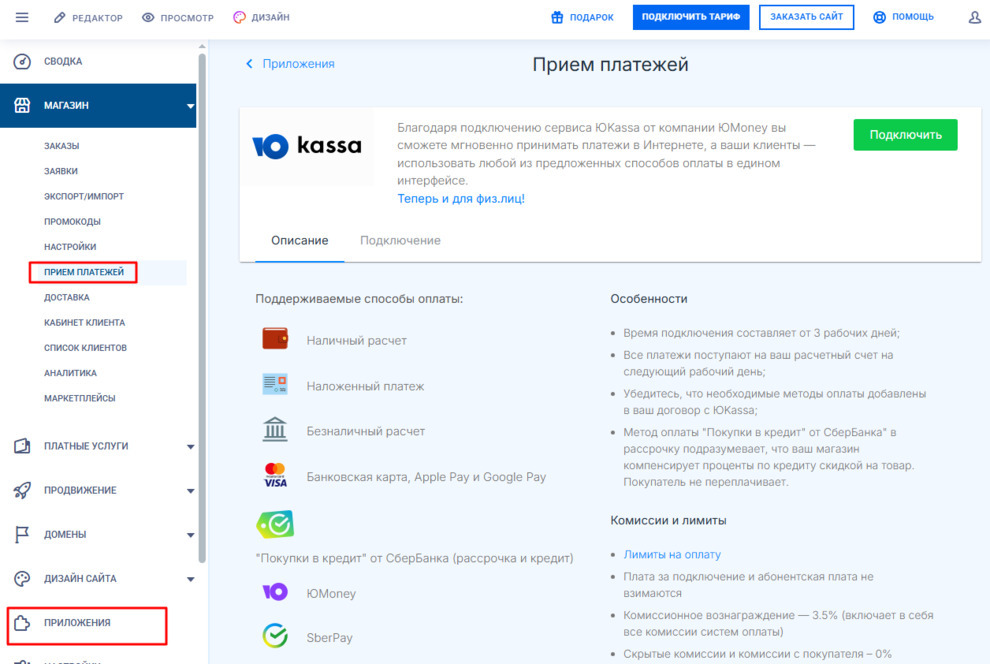Viewport: 990px width, 664px height.
Task: Open shop Настройки in the sidebar
Action: [x=70, y=247]
